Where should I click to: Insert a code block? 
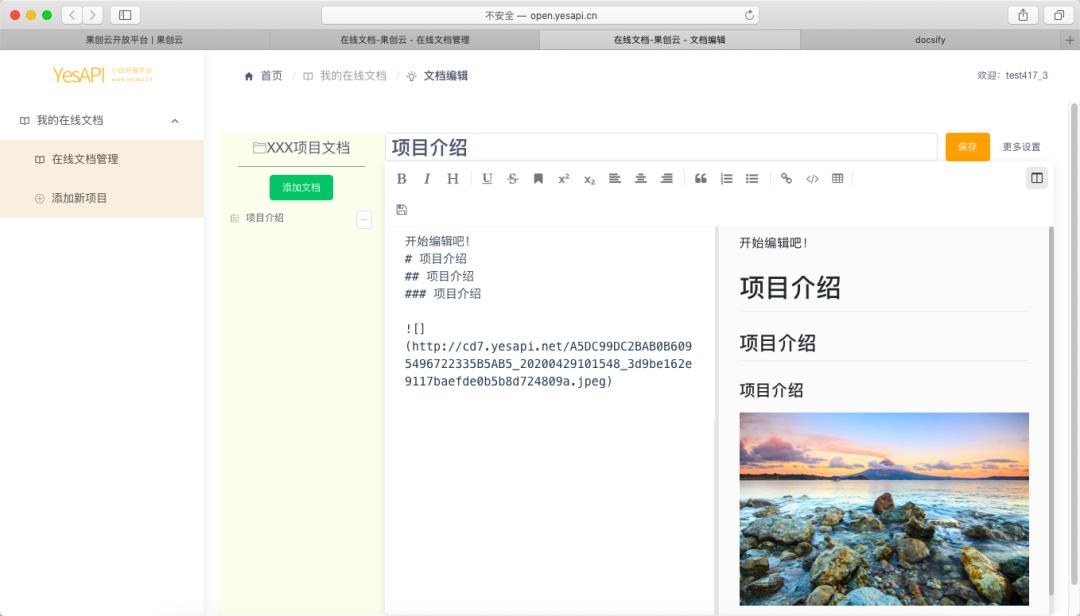pos(813,179)
